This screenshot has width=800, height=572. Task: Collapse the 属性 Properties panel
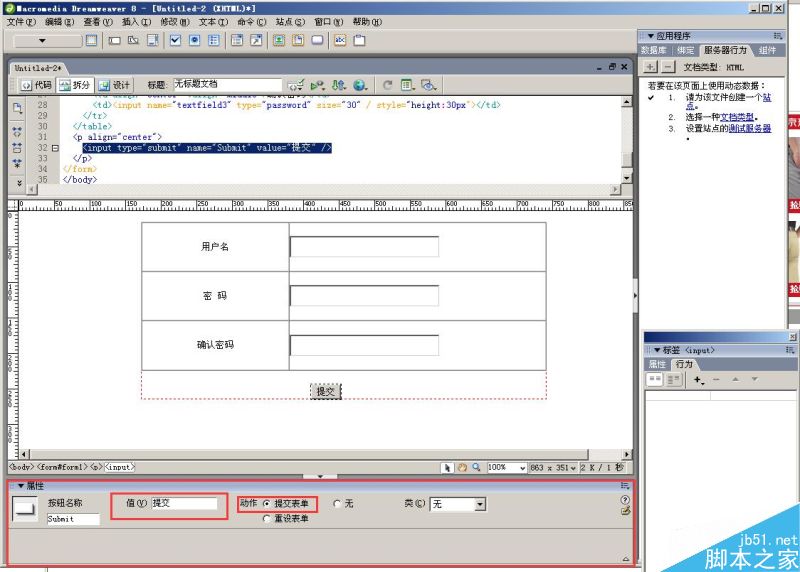coord(21,486)
